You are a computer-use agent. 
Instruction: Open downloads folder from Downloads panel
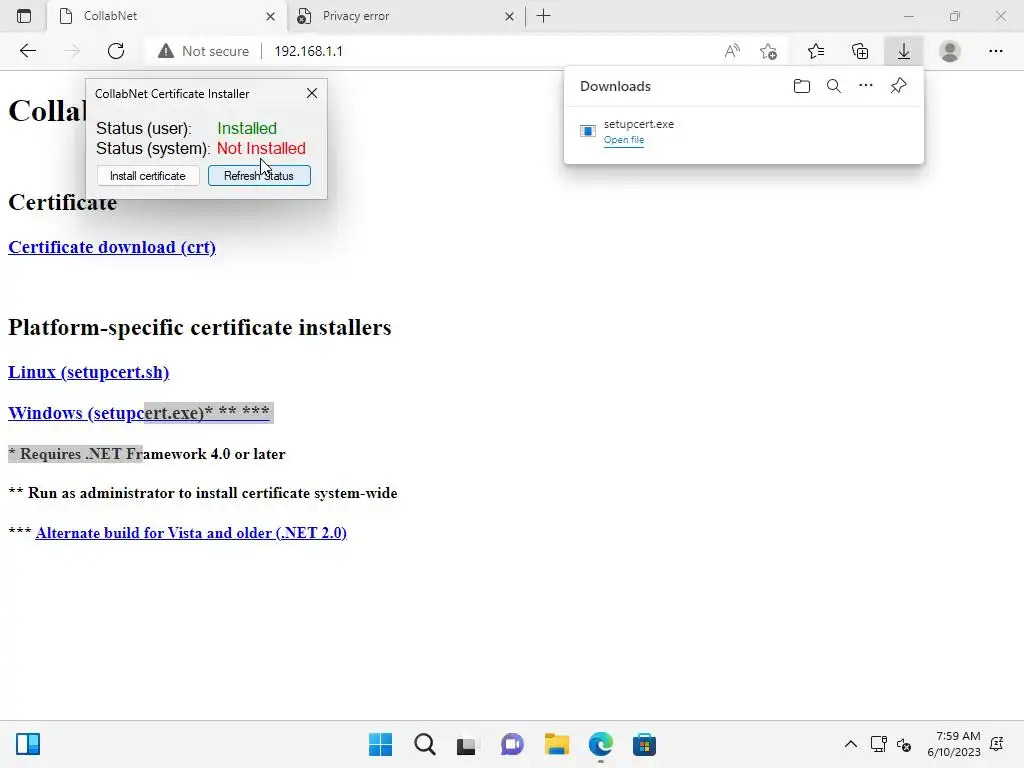pyautogui.click(x=802, y=86)
